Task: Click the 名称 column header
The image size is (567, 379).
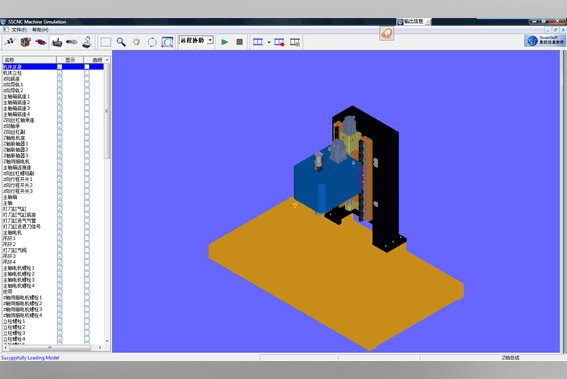Action: (29, 60)
